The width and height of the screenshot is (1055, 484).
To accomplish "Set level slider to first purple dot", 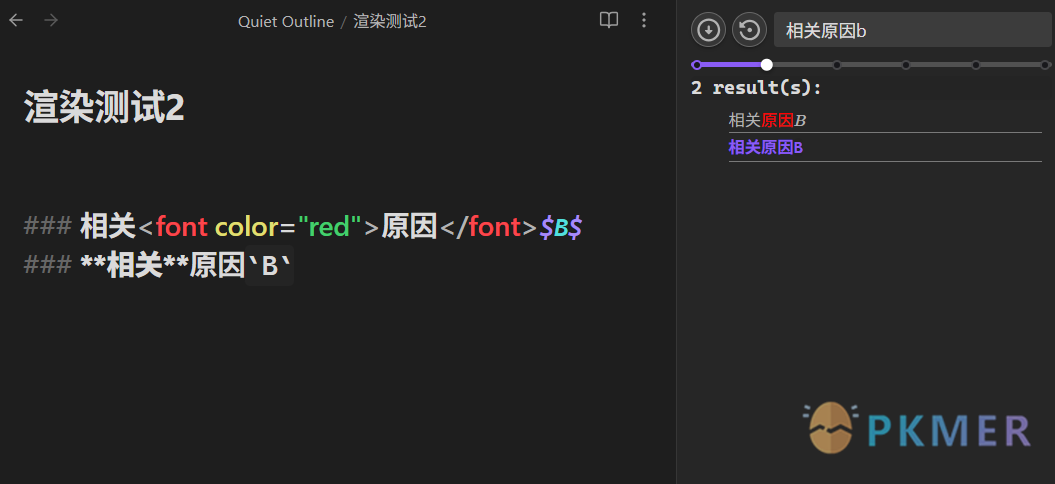I will click(696, 65).
